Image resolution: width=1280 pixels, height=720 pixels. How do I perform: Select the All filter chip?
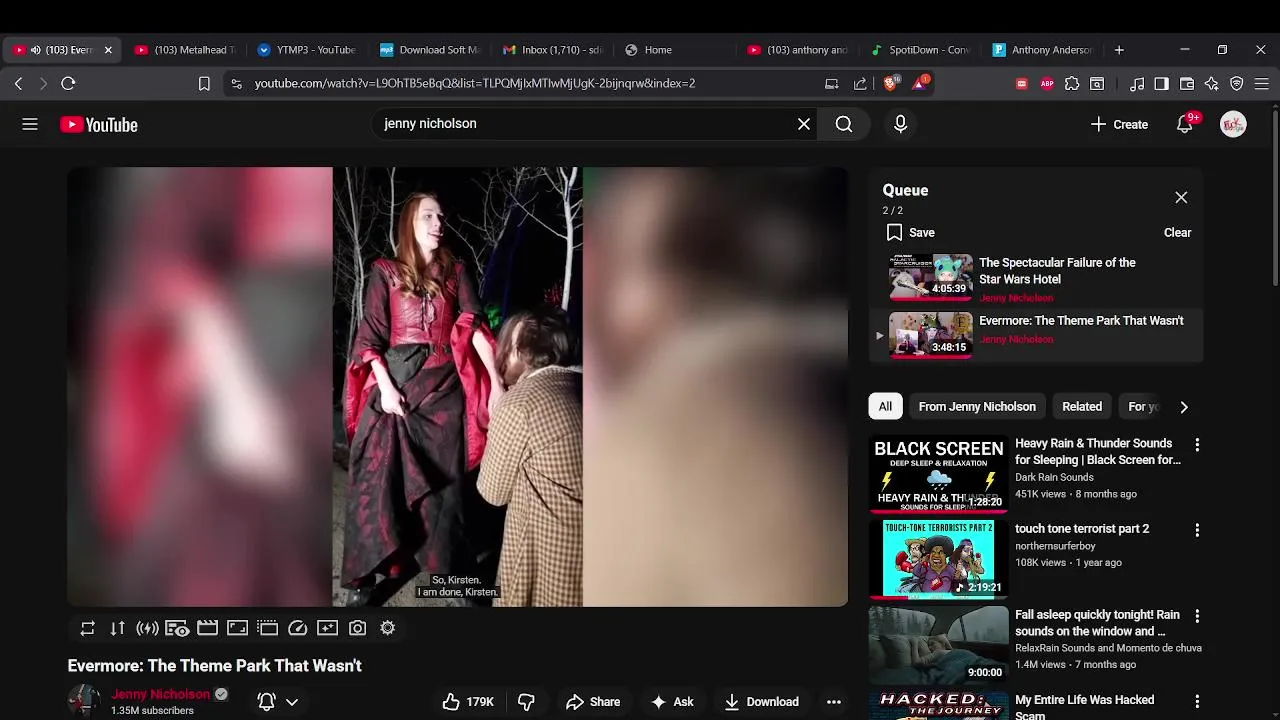(x=885, y=407)
